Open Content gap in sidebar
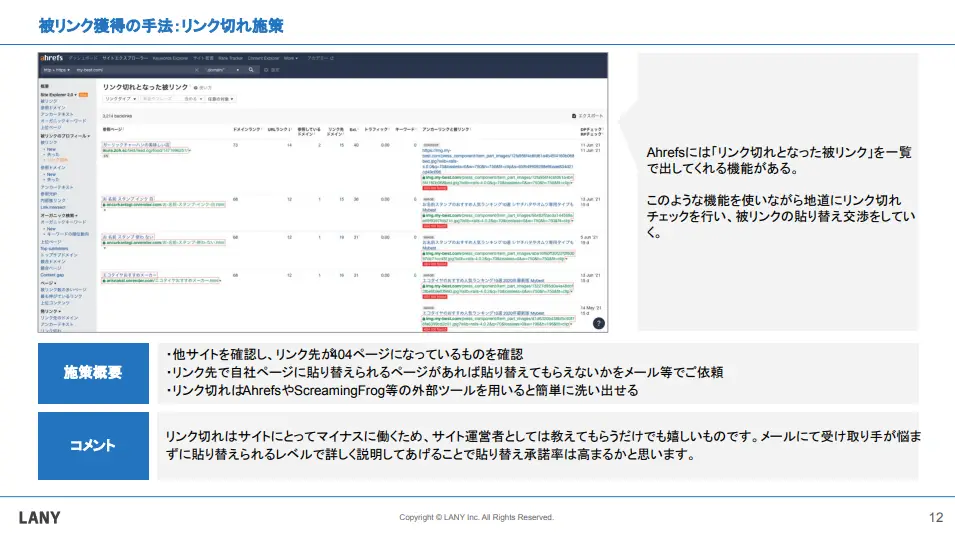Image resolution: width=955 pixels, height=533 pixels. click(x=52, y=275)
